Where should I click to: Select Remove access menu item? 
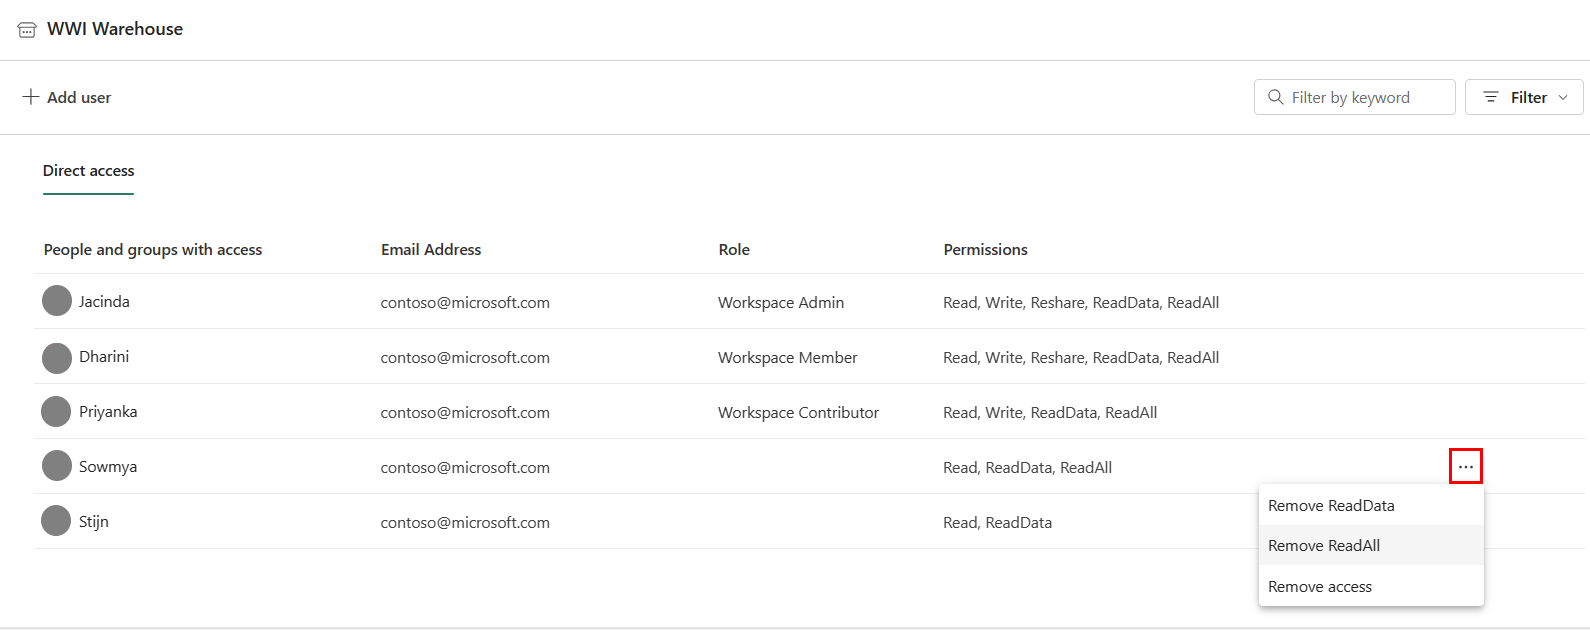click(1320, 587)
